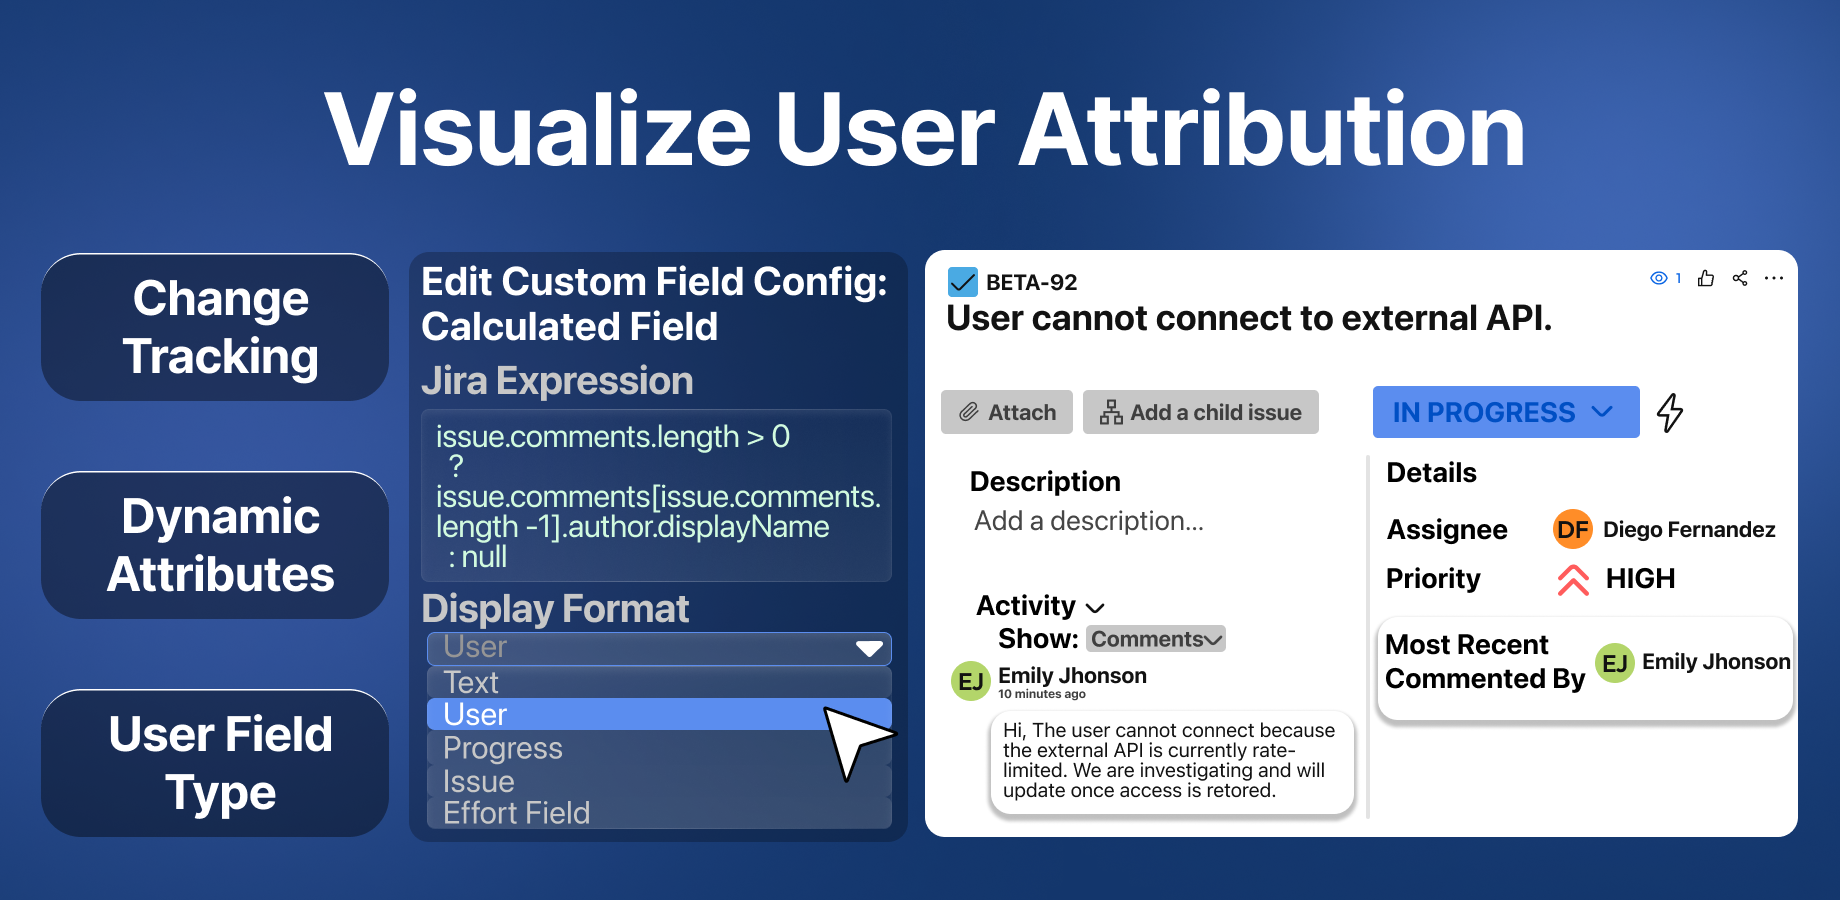The width and height of the screenshot is (1840, 900).
Task: Click the User Field Type pill
Action: pos(215,763)
